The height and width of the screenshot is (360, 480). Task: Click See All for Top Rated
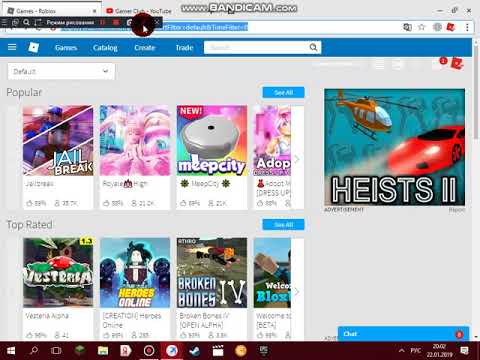(x=283, y=225)
